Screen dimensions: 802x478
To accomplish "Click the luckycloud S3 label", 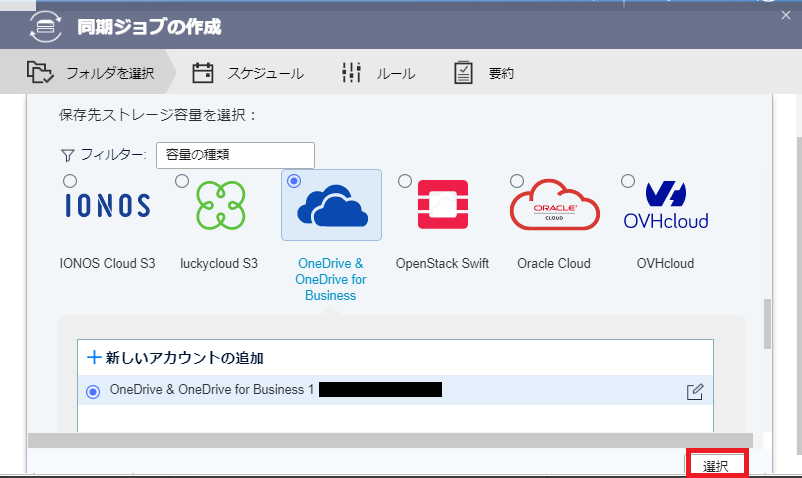I will click(219, 263).
